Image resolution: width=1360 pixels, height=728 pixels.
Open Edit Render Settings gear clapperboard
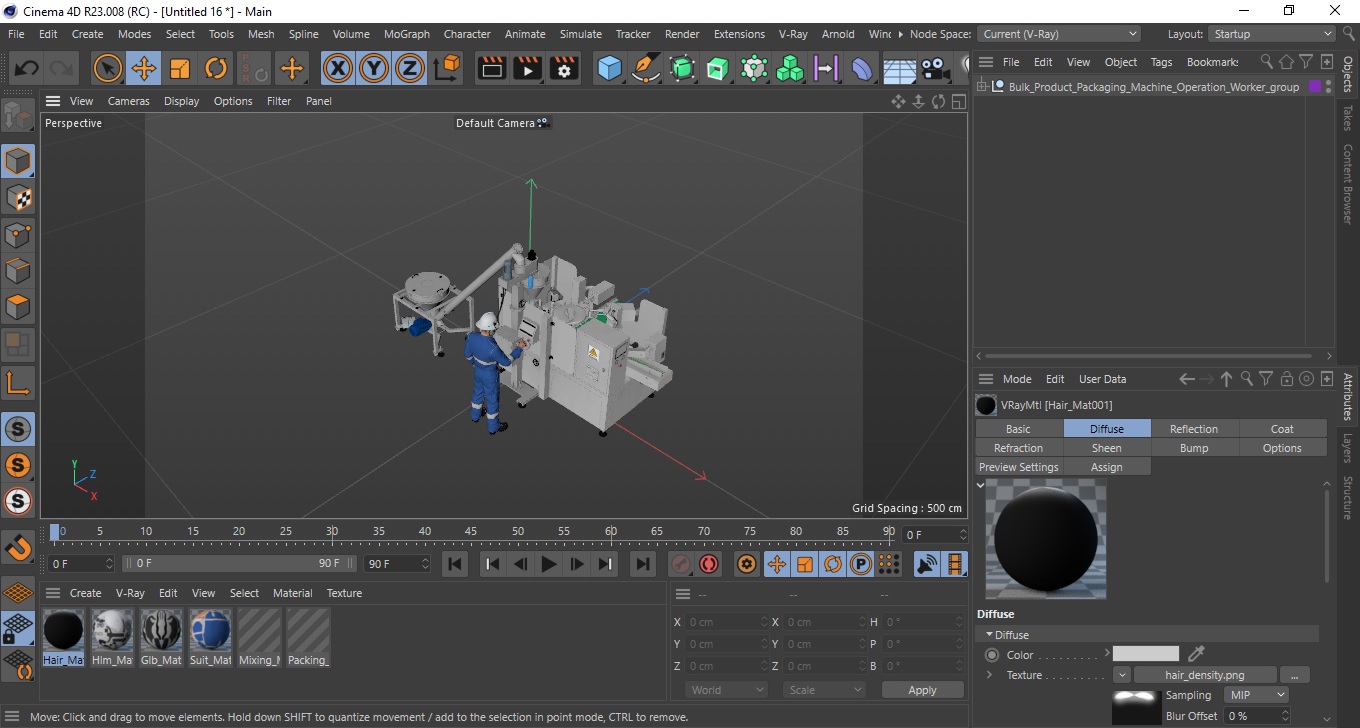click(x=565, y=68)
